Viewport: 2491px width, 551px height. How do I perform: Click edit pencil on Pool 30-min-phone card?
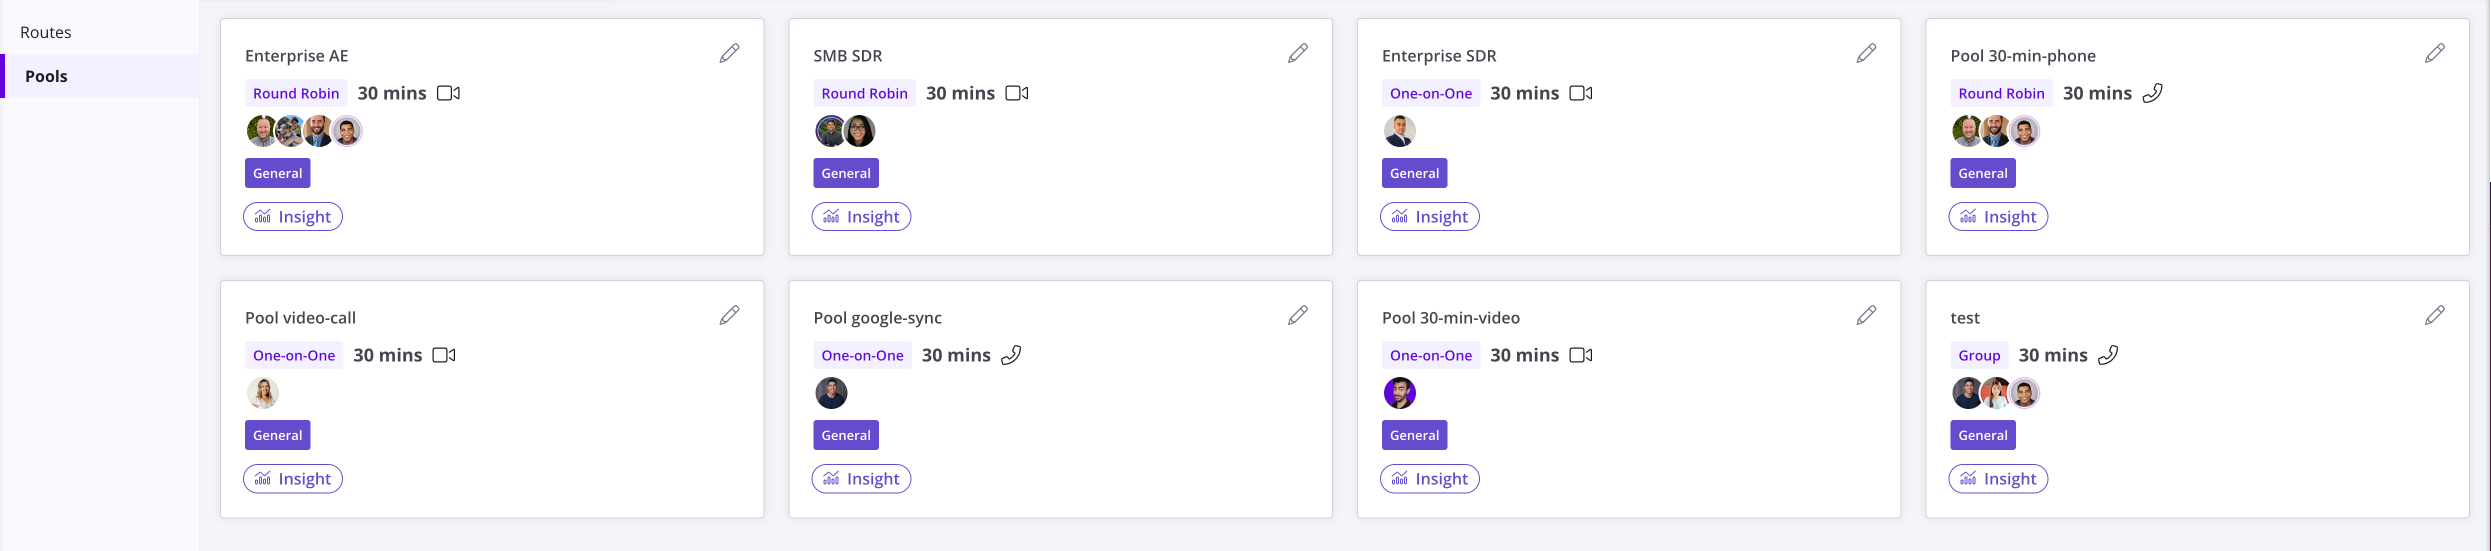click(2434, 53)
